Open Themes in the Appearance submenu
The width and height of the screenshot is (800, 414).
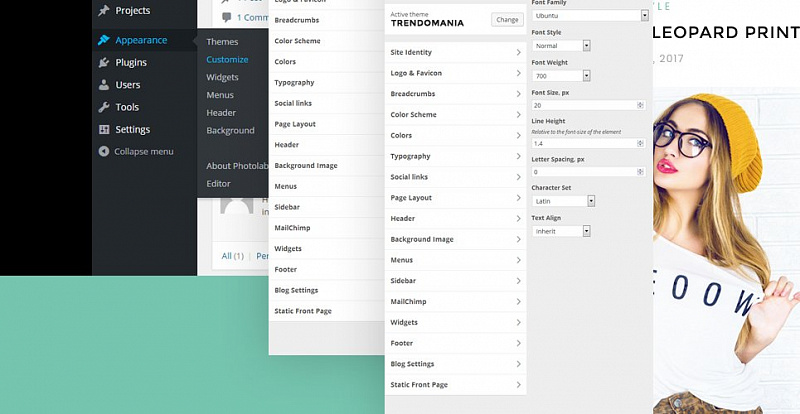pyautogui.click(x=222, y=42)
